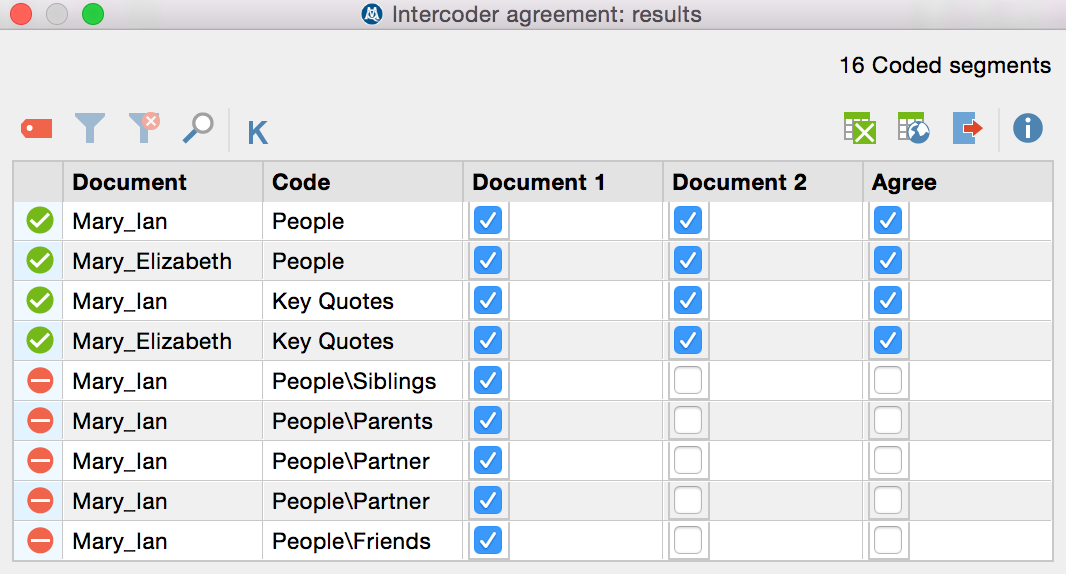The height and width of the screenshot is (574, 1066).
Task: Apply the filter funnel icon
Action: pos(90,128)
